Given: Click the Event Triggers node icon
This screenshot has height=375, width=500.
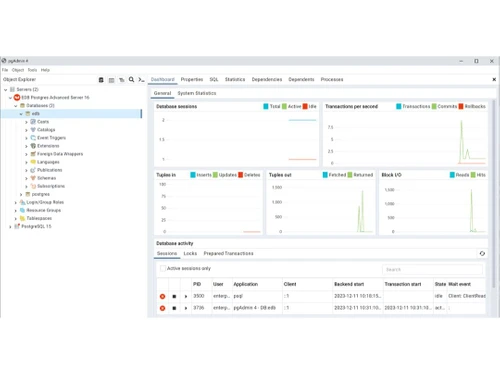Looking at the screenshot, I should tap(33, 138).
